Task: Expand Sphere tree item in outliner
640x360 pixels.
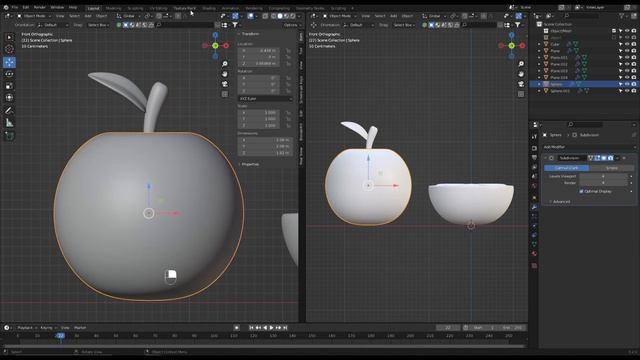Action: pyautogui.click(x=539, y=84)
